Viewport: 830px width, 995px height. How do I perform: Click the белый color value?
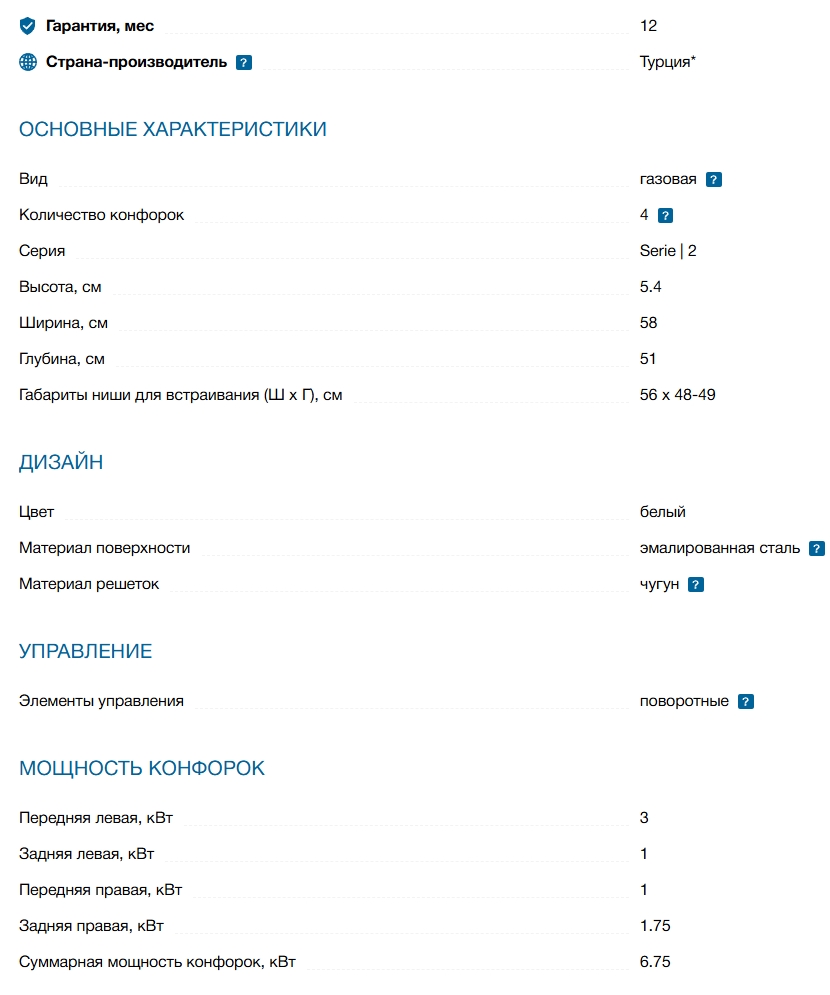click(x=663, y=512)
